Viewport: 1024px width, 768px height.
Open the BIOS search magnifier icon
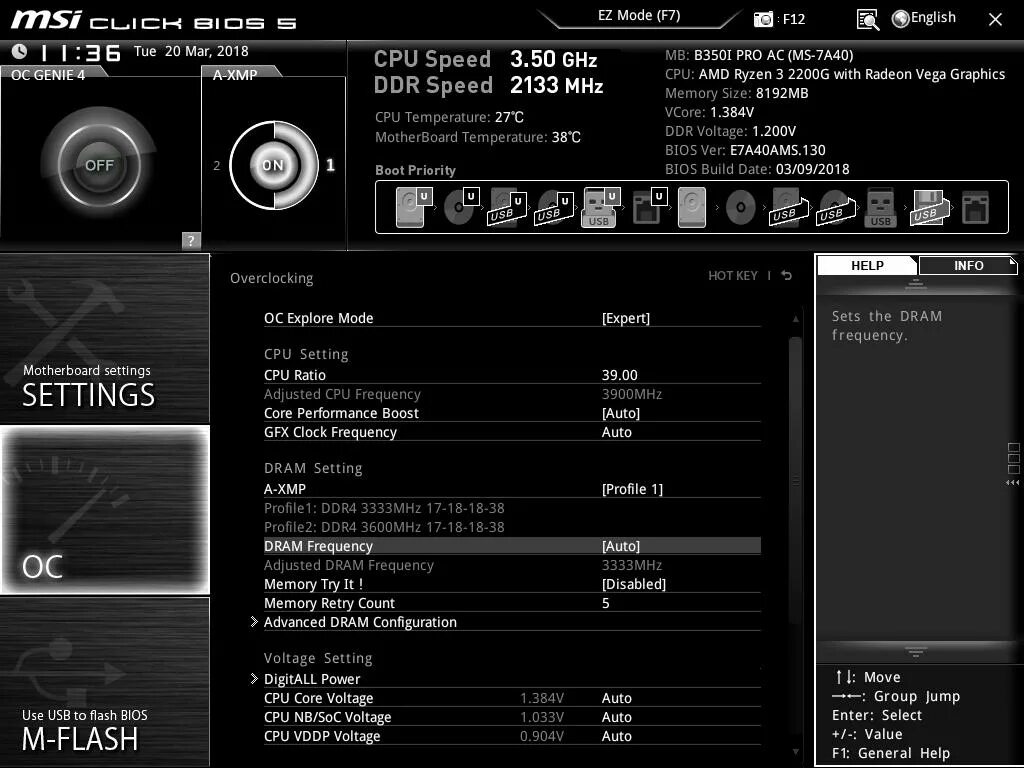pos(867,20)
